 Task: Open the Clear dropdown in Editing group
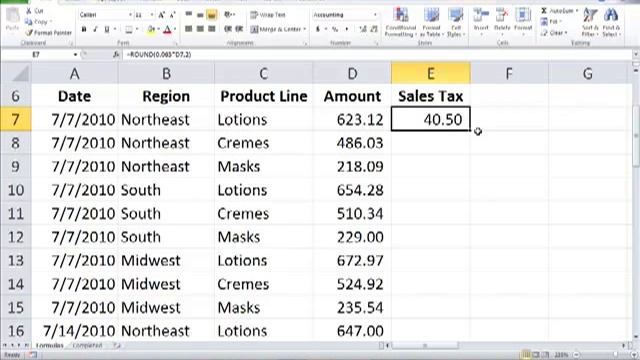554,33
